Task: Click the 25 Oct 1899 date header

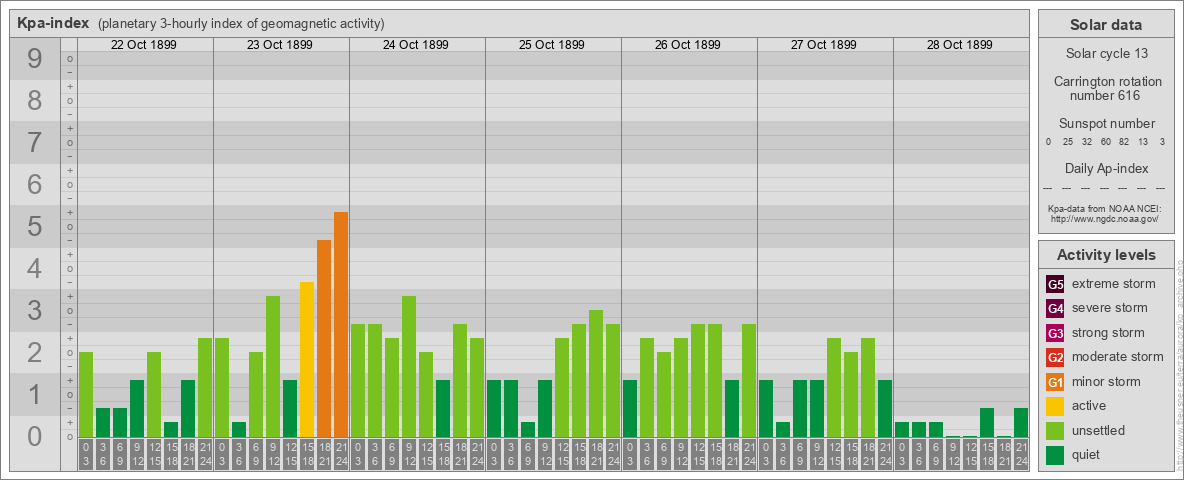Action: tap(551, 45)
